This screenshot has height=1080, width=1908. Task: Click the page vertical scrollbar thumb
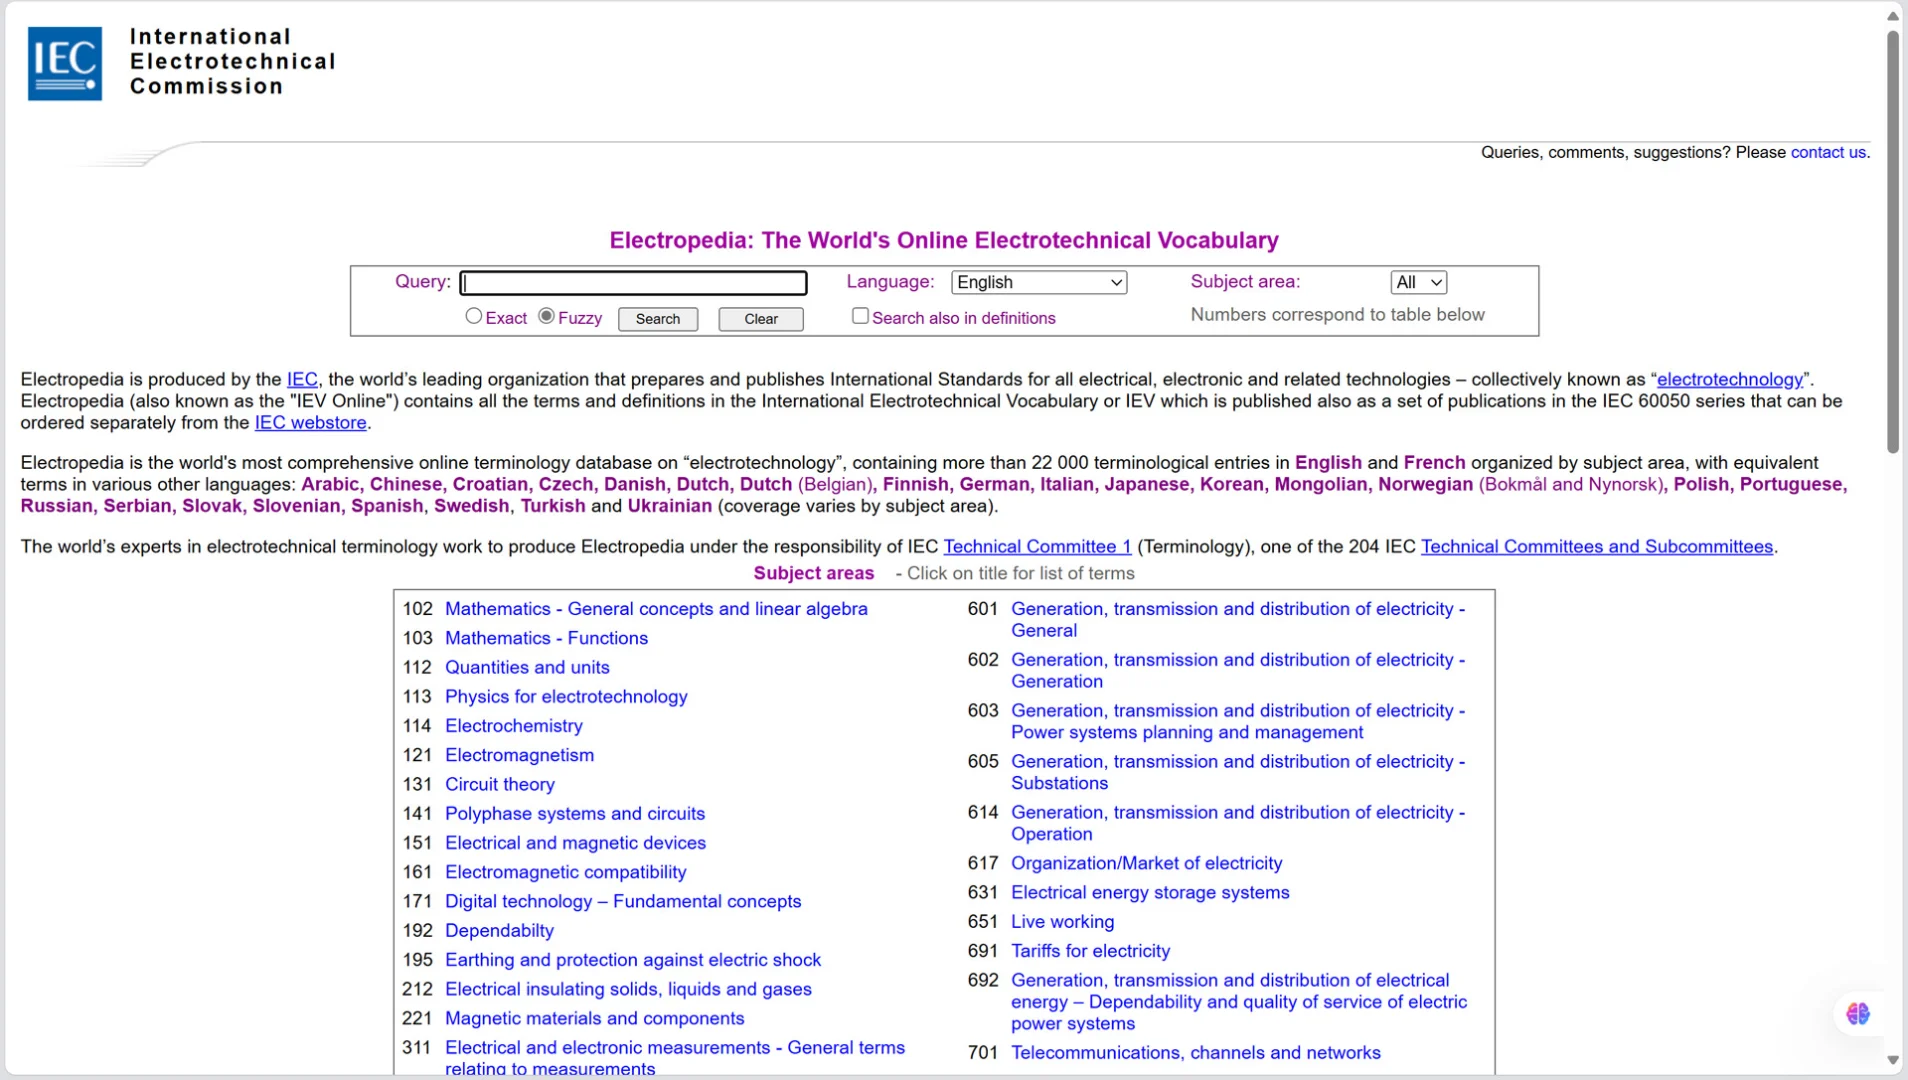click(x=1892, y=242)
